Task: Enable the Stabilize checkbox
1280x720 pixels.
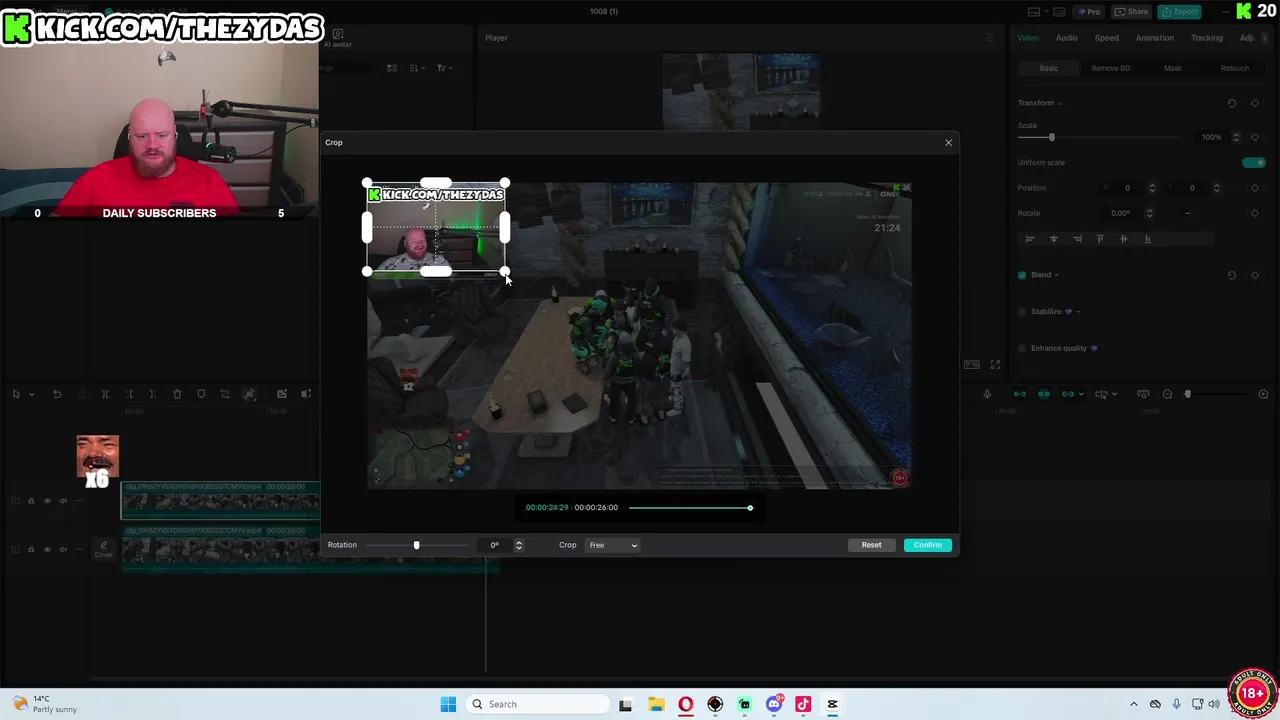Action: pyautogui.click(x=1022, y=312)
